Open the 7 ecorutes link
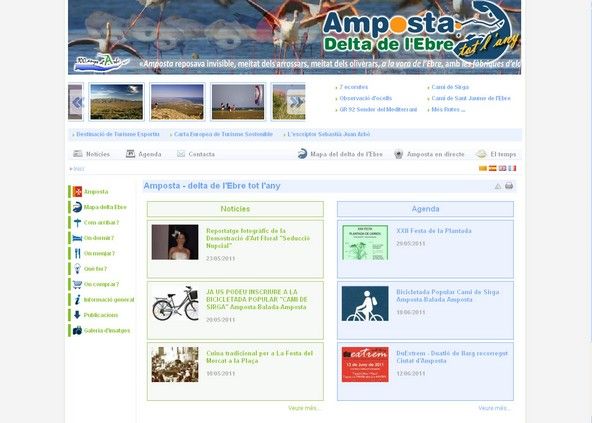Viewport: 592px width, 423px height. 353,87
